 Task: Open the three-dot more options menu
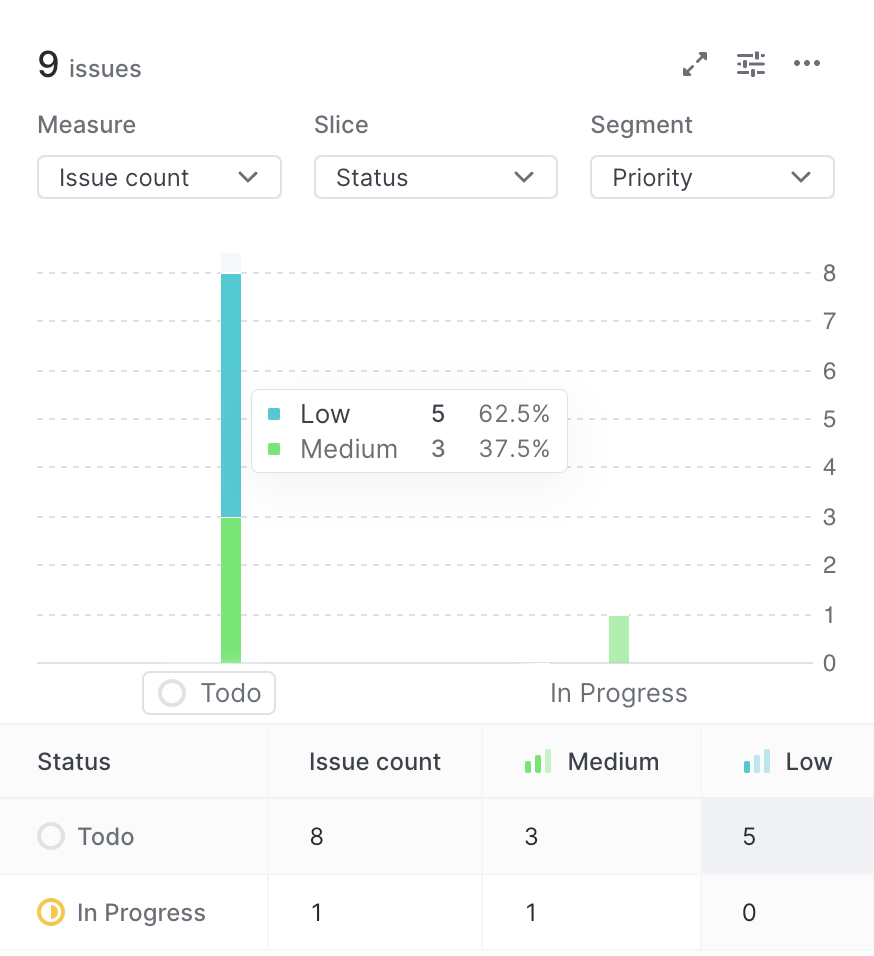tap(807, 65)
